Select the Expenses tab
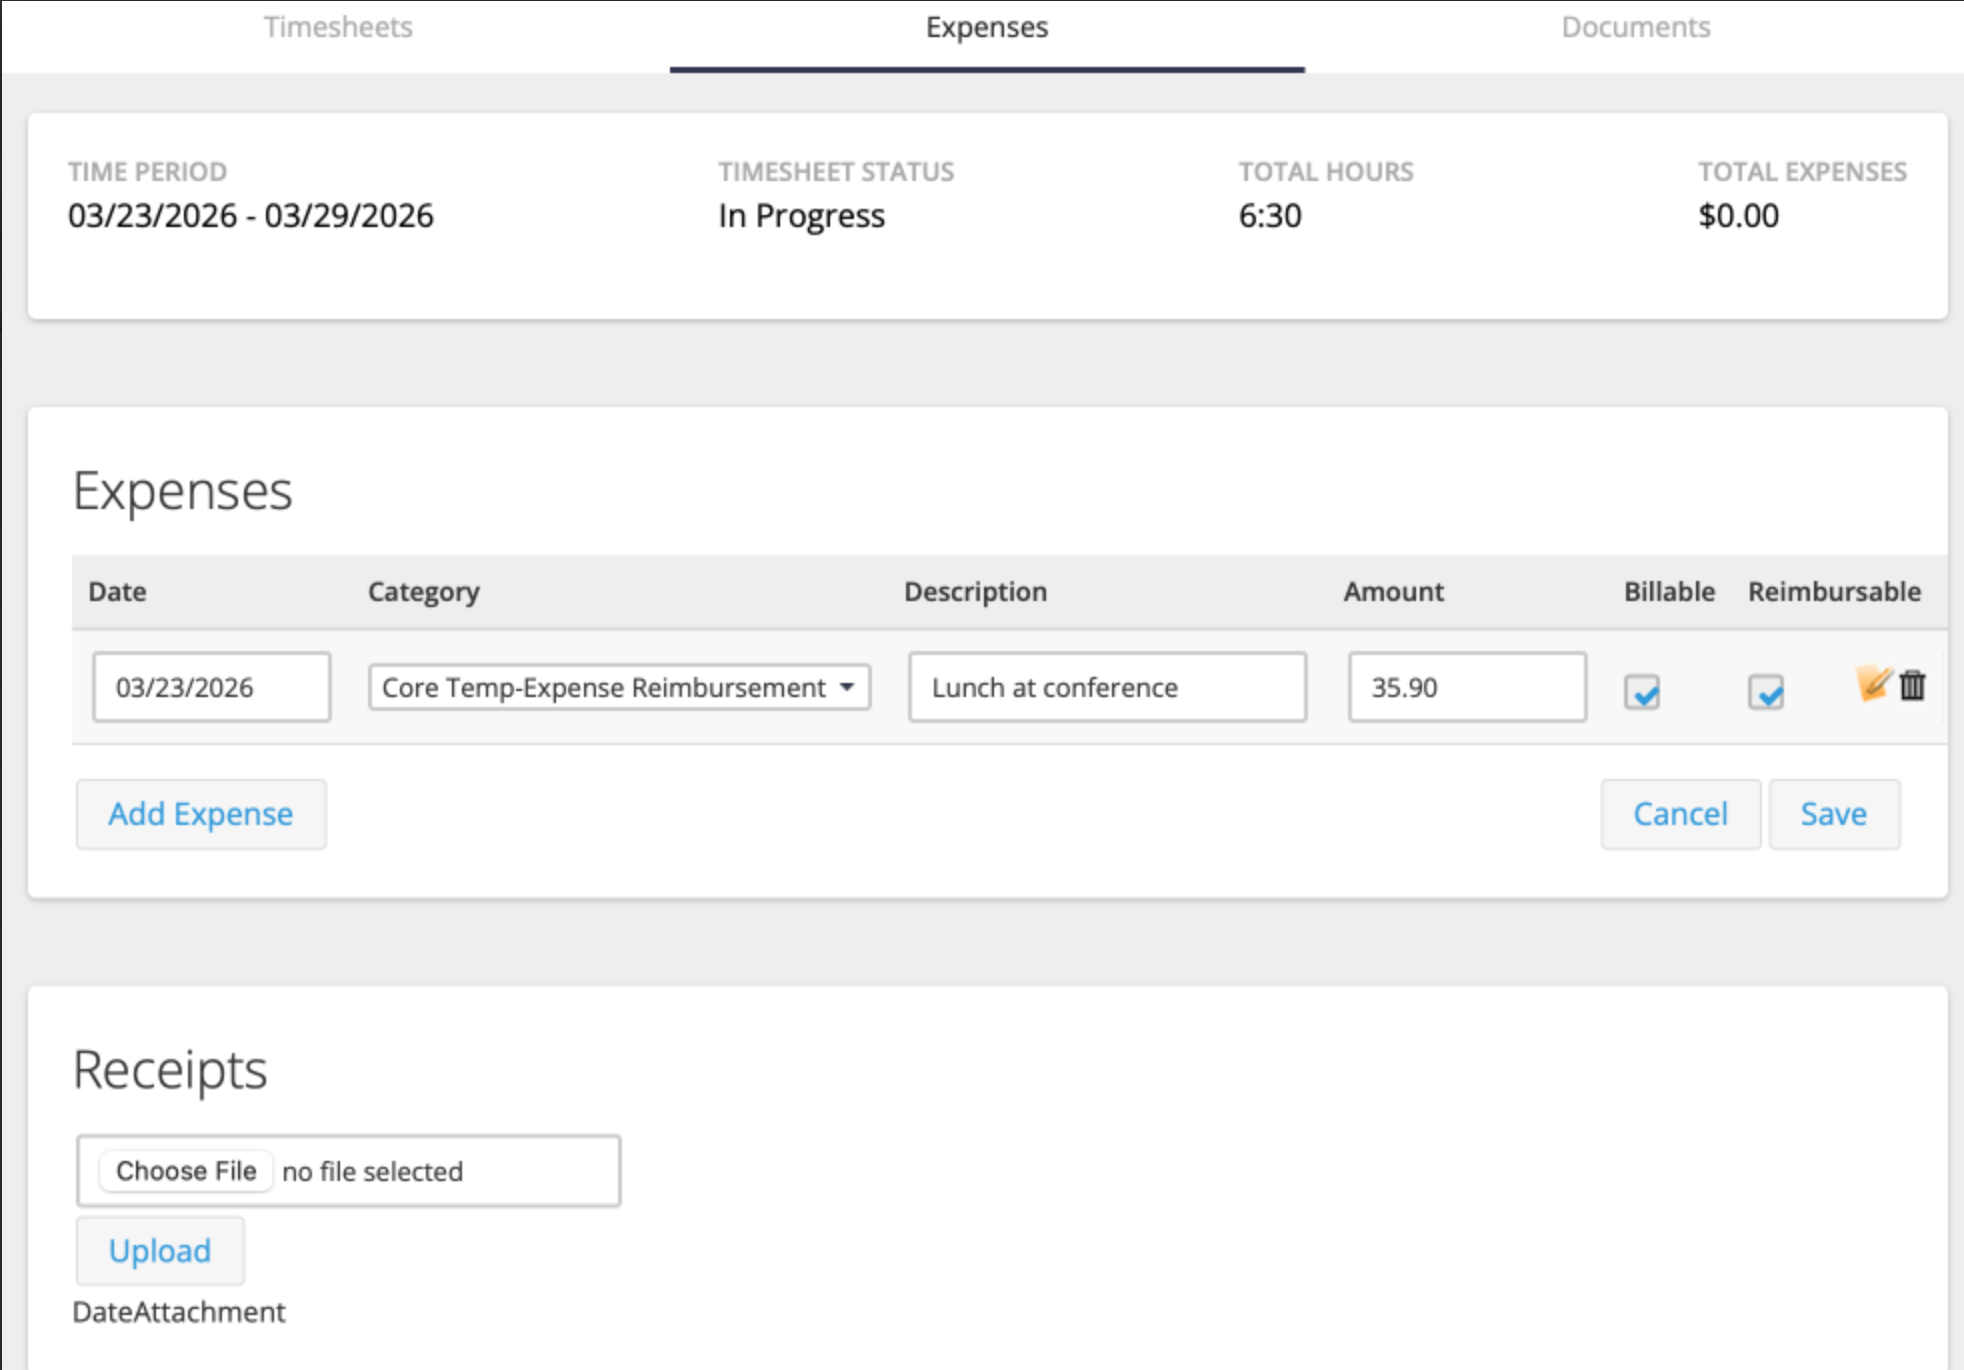This screenshot has height=1370, width=1964. point(986,28)
